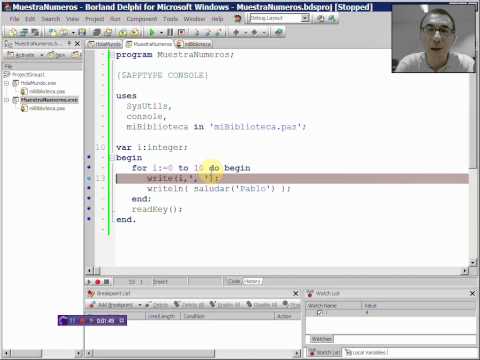
Task: Click the Watches tab in the Watch List
Action: click(321, 339)
